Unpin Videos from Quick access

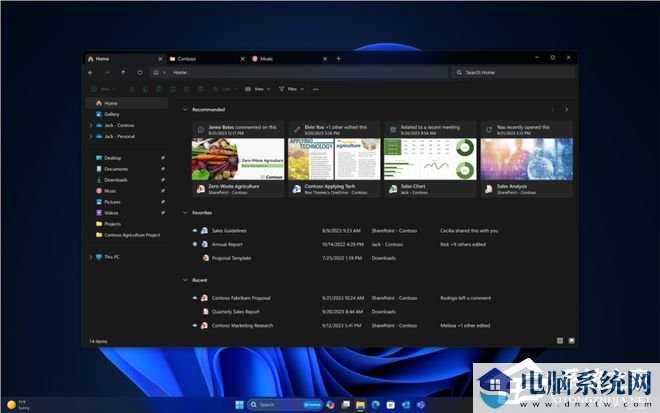click(163, 213)
